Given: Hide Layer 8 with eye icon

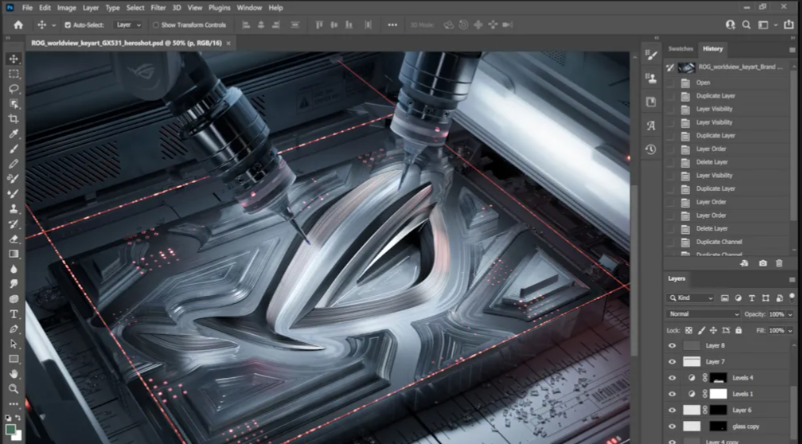Looking at the screenshot, I should [672, 346].
